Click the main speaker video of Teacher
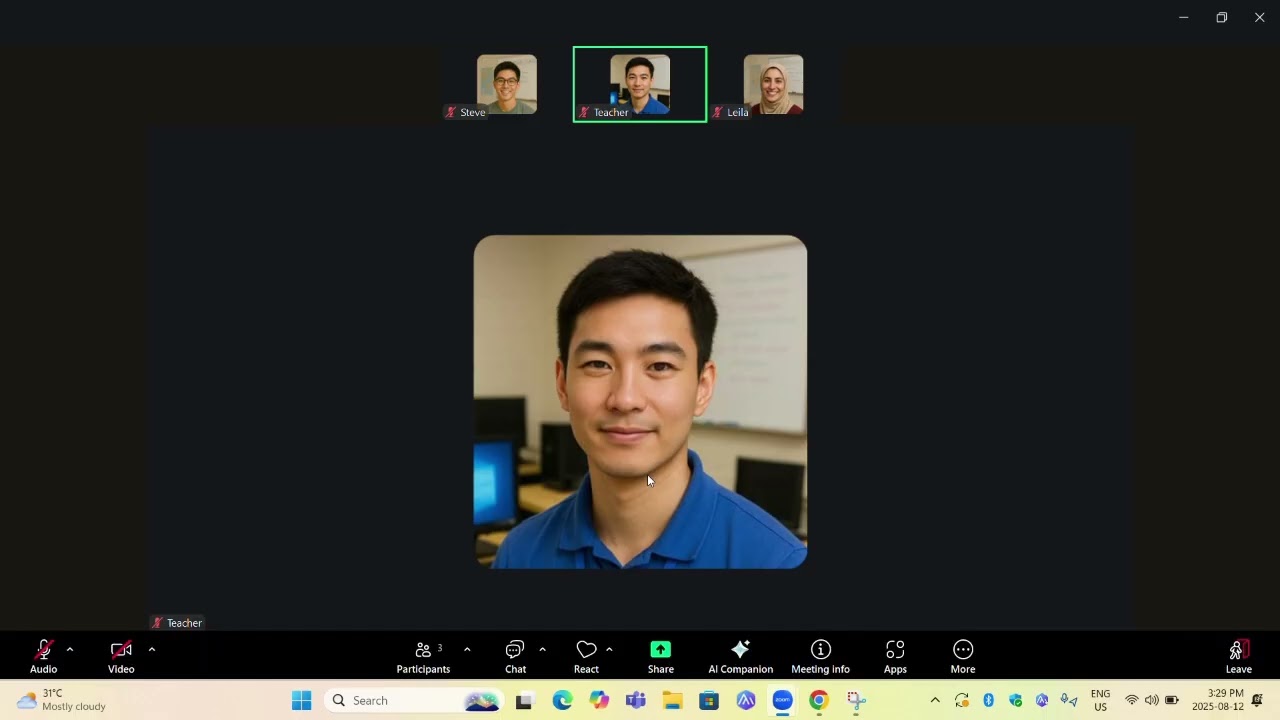Image resolution: width=1280 pixels, height=720 pixels. click(x=640, y=402)
